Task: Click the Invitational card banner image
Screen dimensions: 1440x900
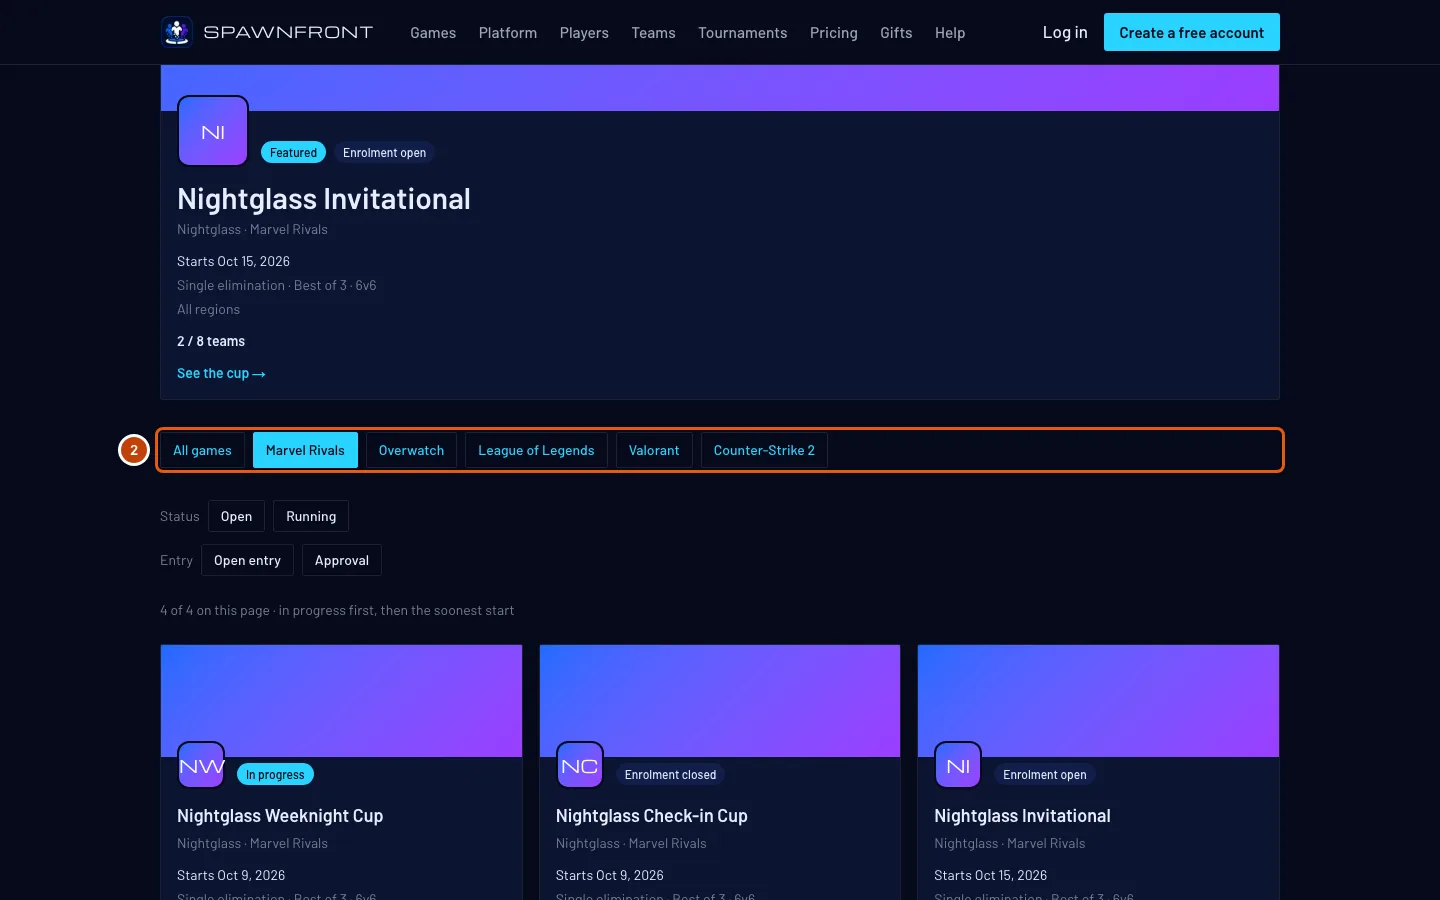Action: (1098, 701)
